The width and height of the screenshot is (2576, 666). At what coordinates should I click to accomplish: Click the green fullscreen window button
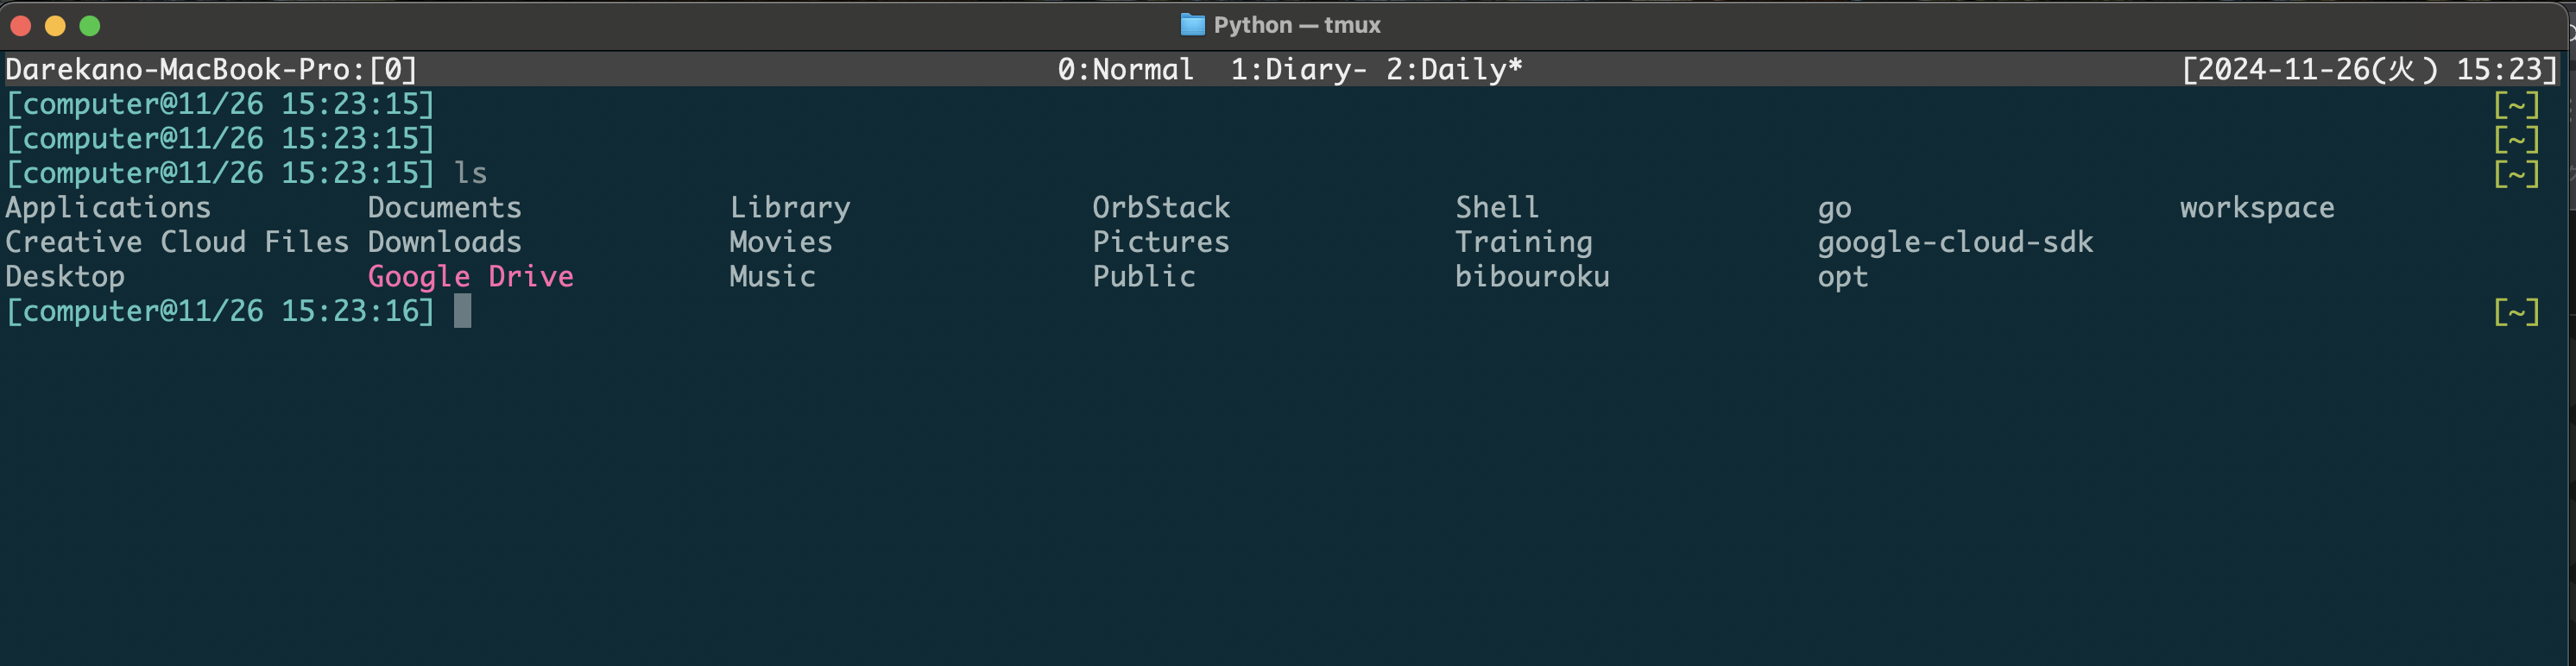pos(90,26)
